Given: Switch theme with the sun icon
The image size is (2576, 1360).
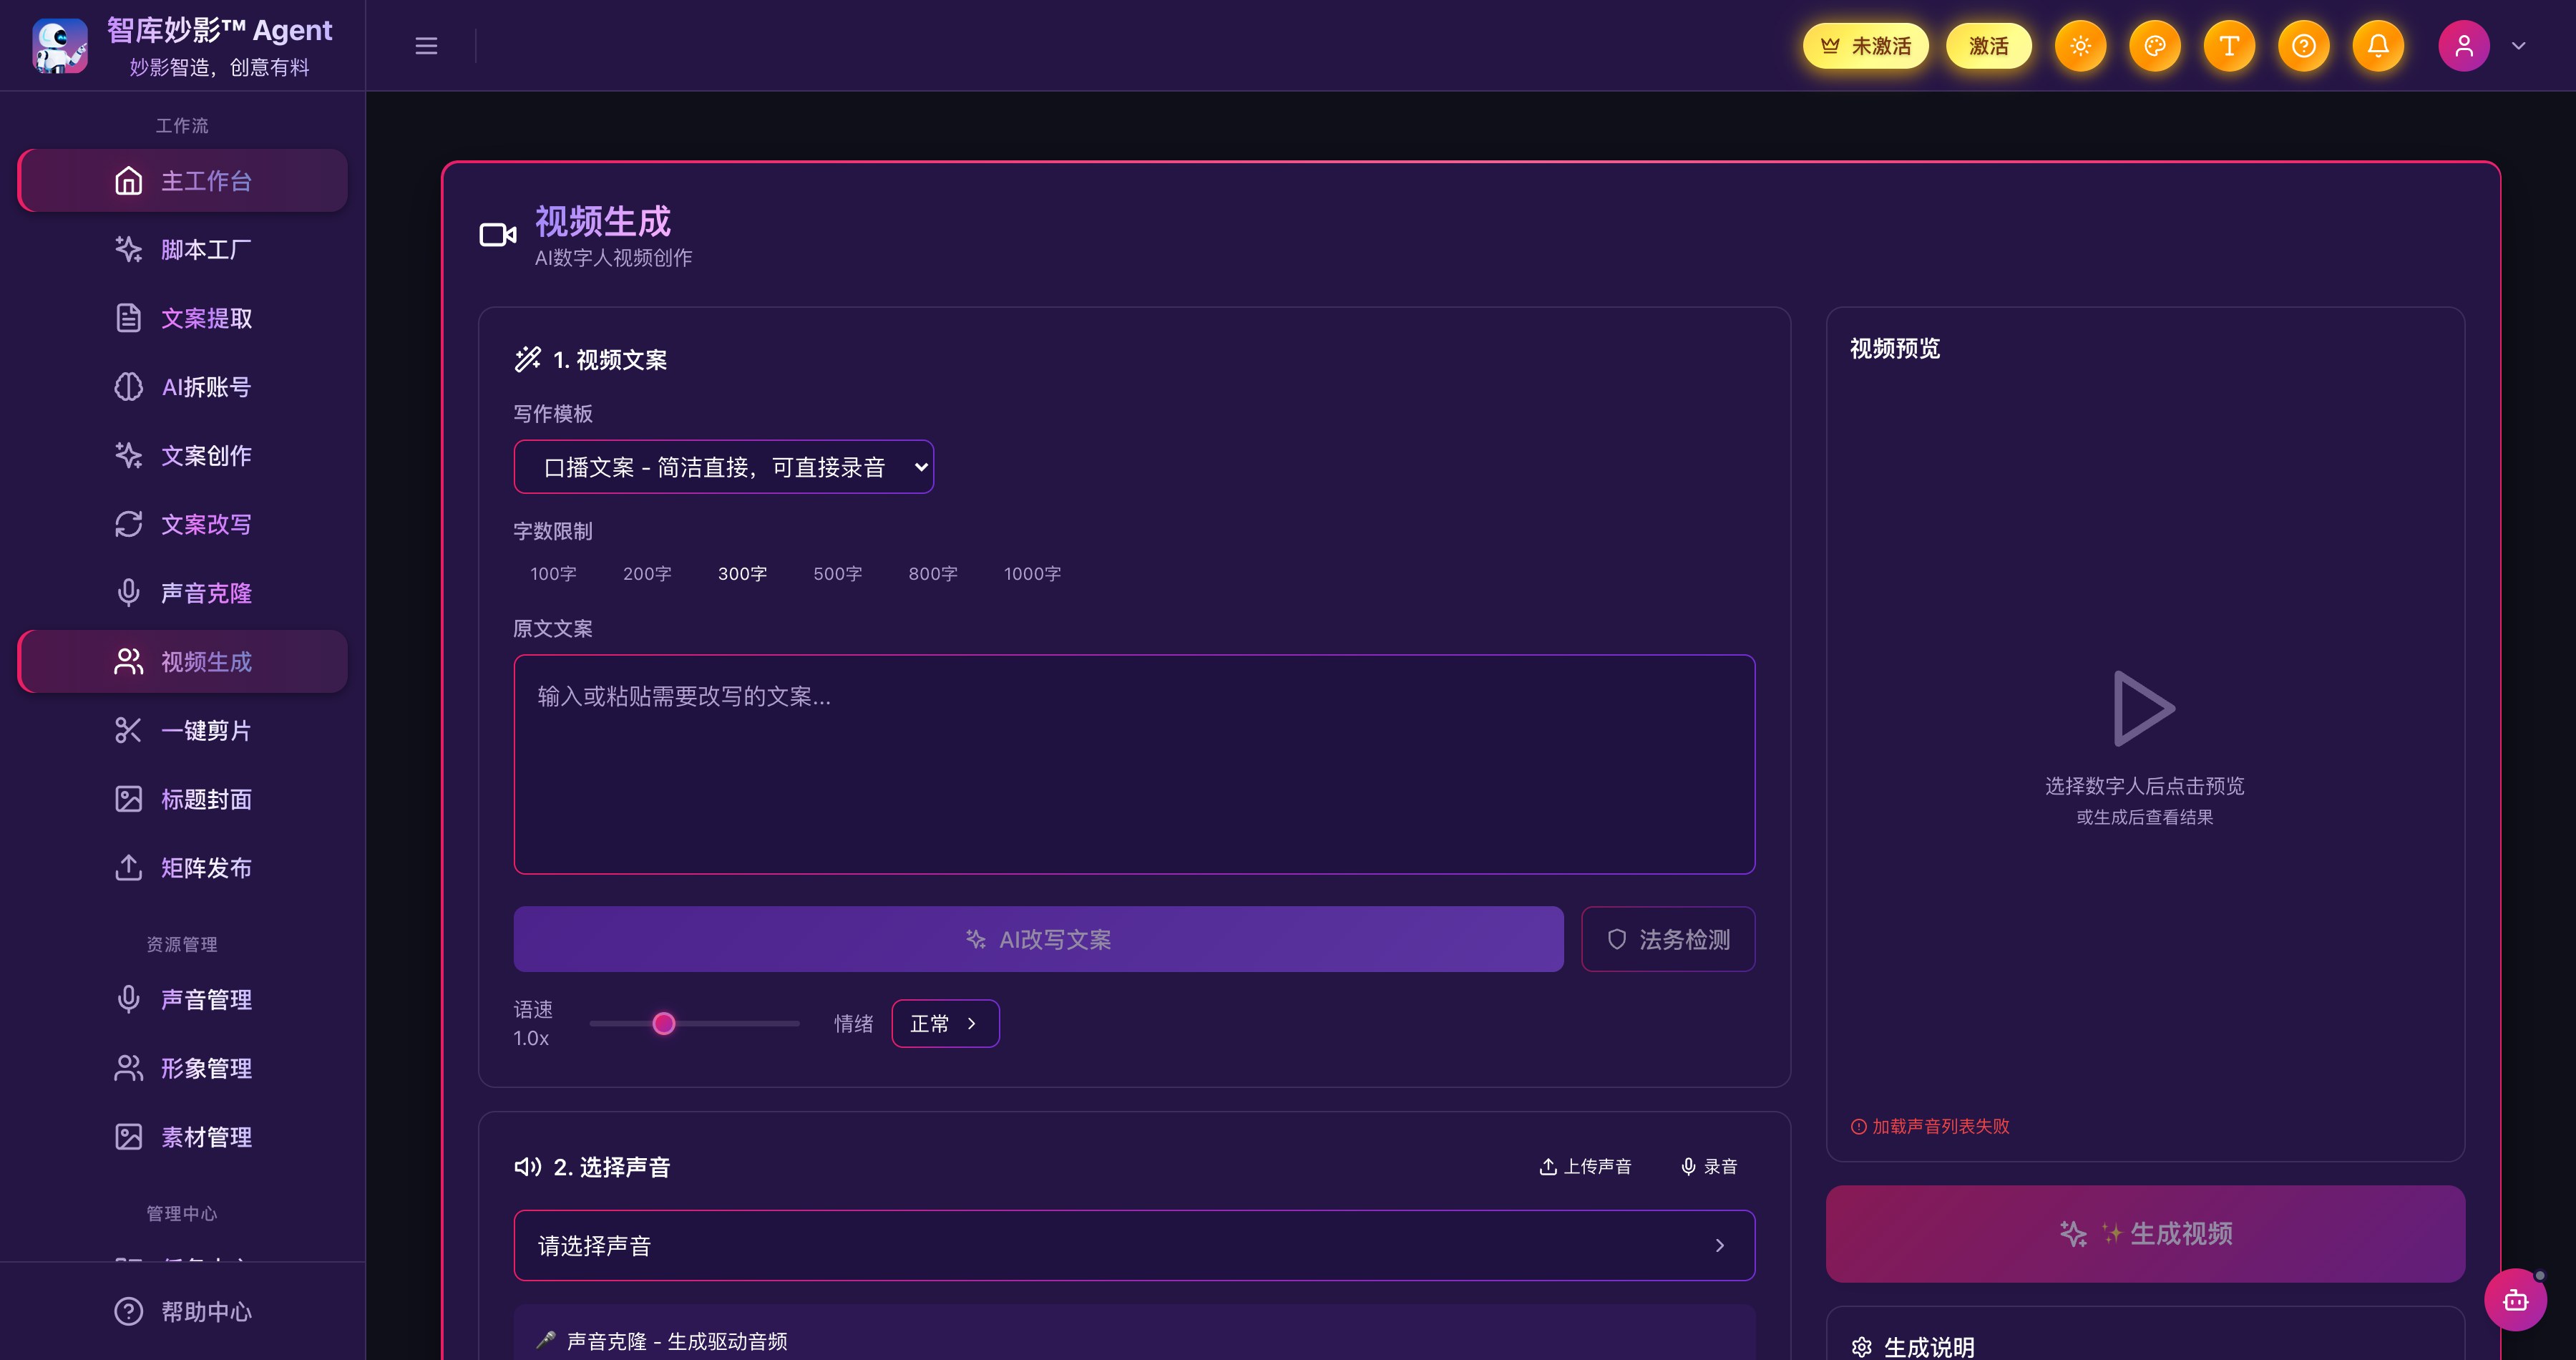Looking at the screenshot, I should [2080, 46].
